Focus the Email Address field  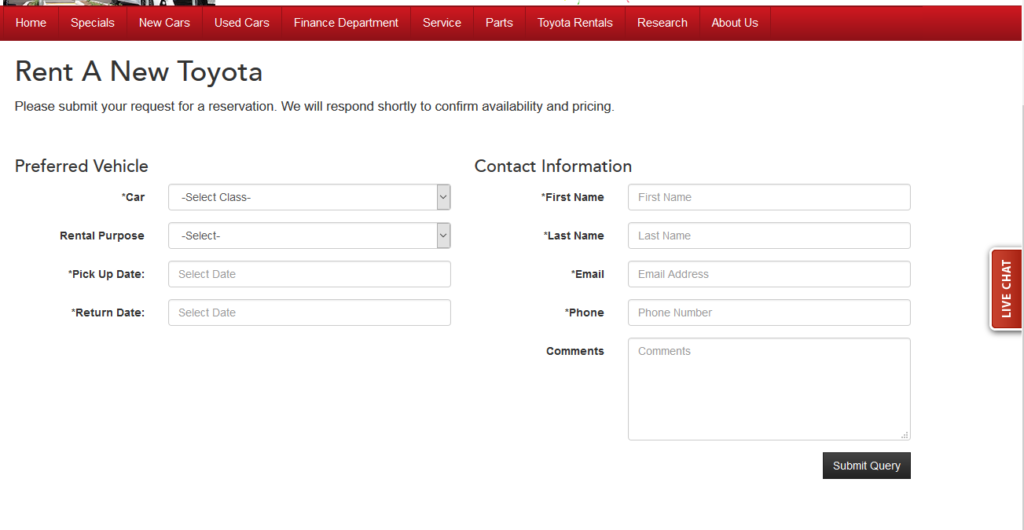pos(769,274)
